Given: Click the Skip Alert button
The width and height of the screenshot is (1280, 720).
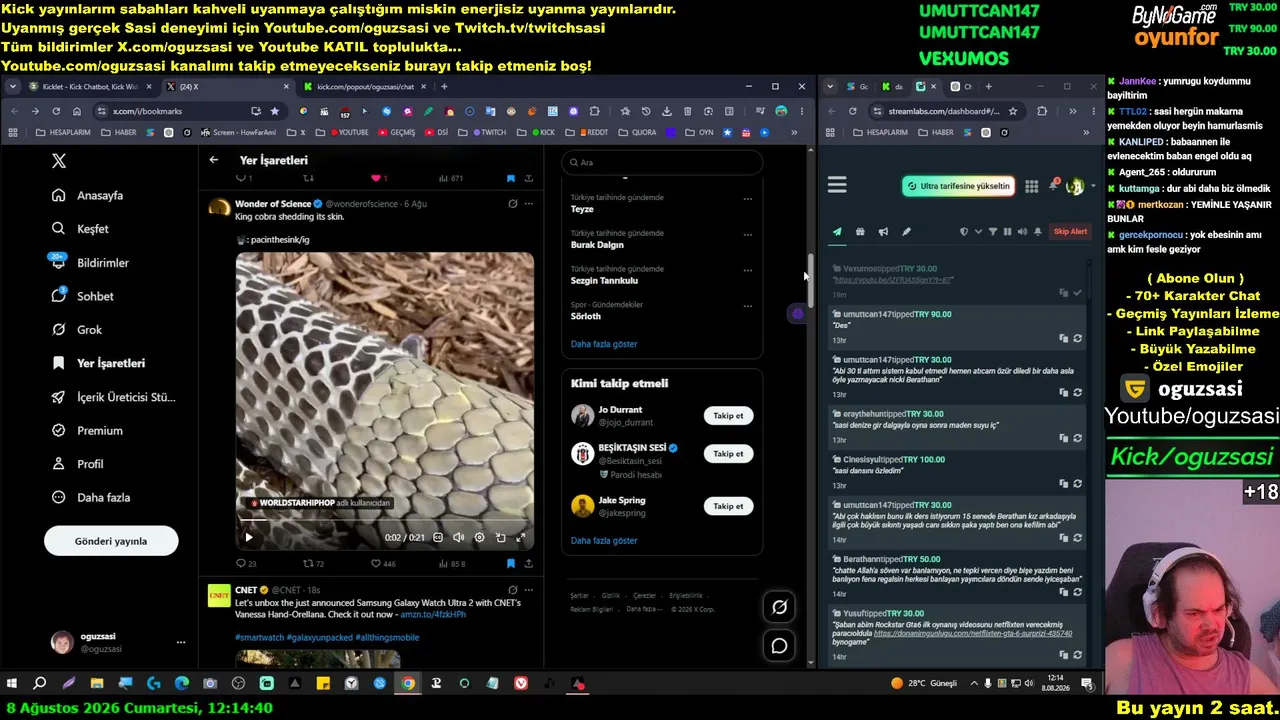Looking at the screenshot, I should (x=1070, y=232).
